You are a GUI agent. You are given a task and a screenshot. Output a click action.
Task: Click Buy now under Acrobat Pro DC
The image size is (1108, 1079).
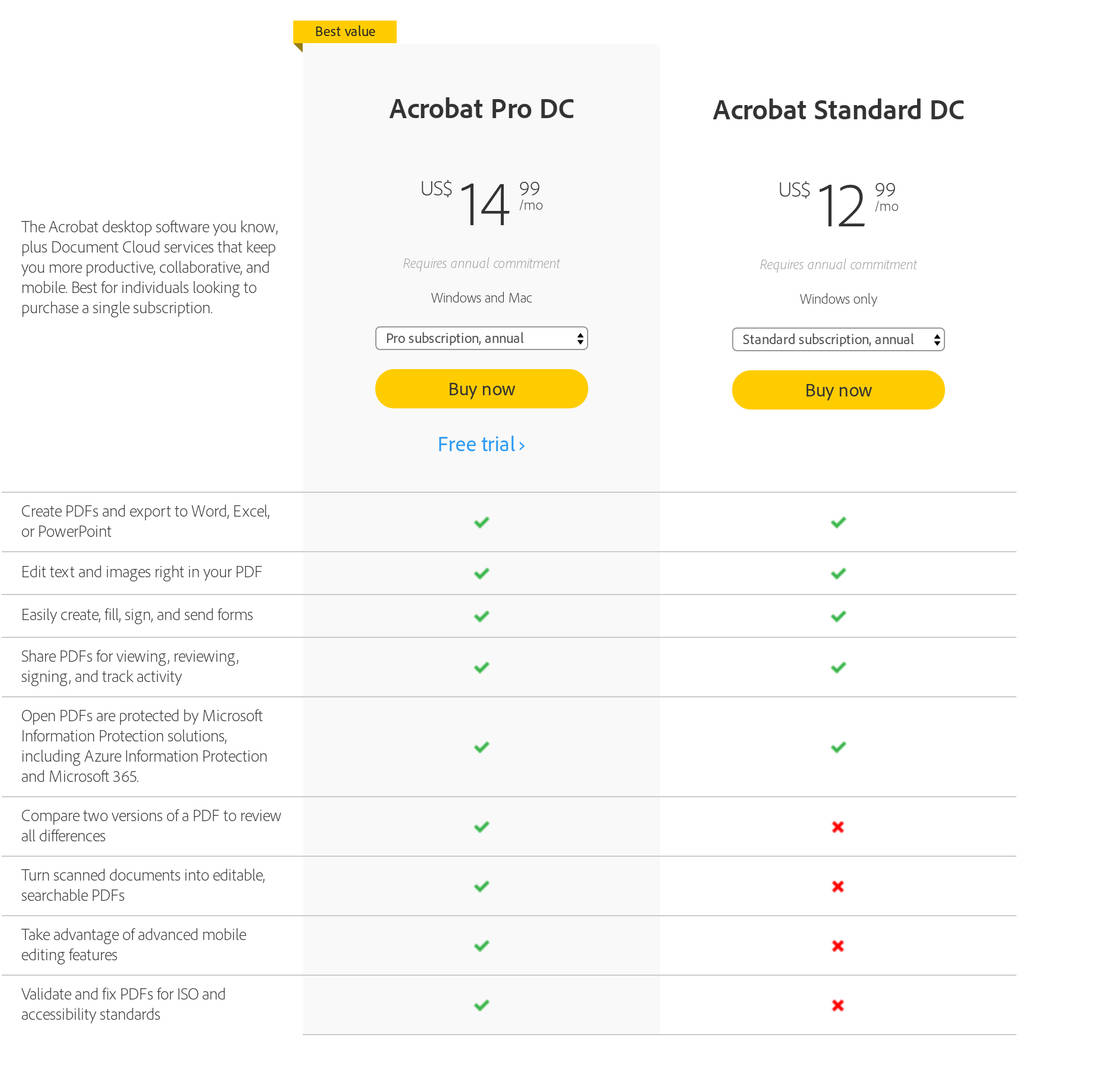point(481,388)
